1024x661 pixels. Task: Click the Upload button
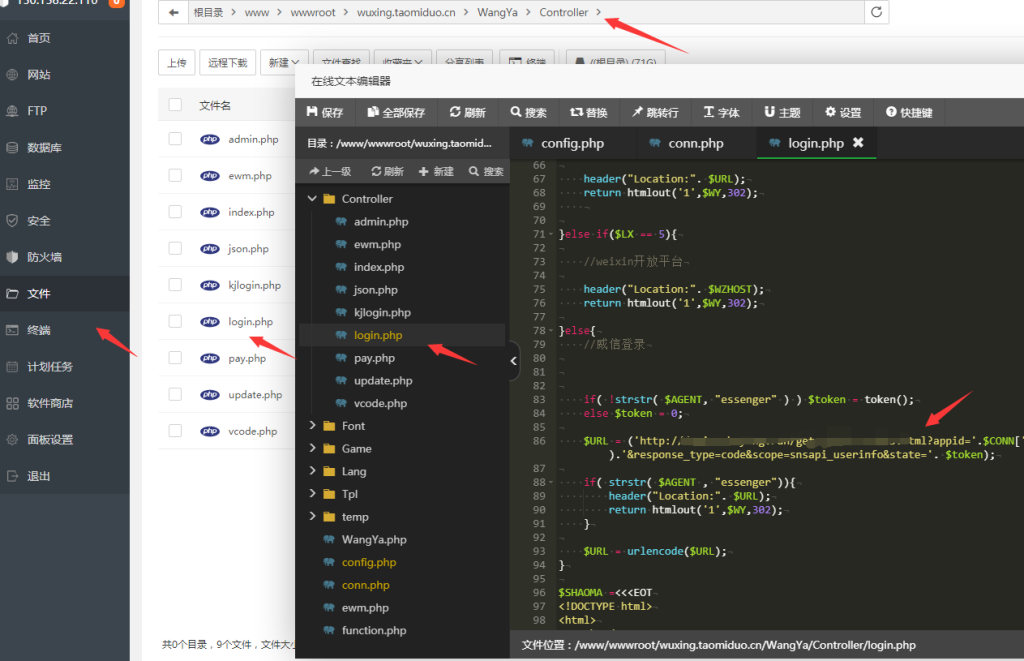(176, 62)
